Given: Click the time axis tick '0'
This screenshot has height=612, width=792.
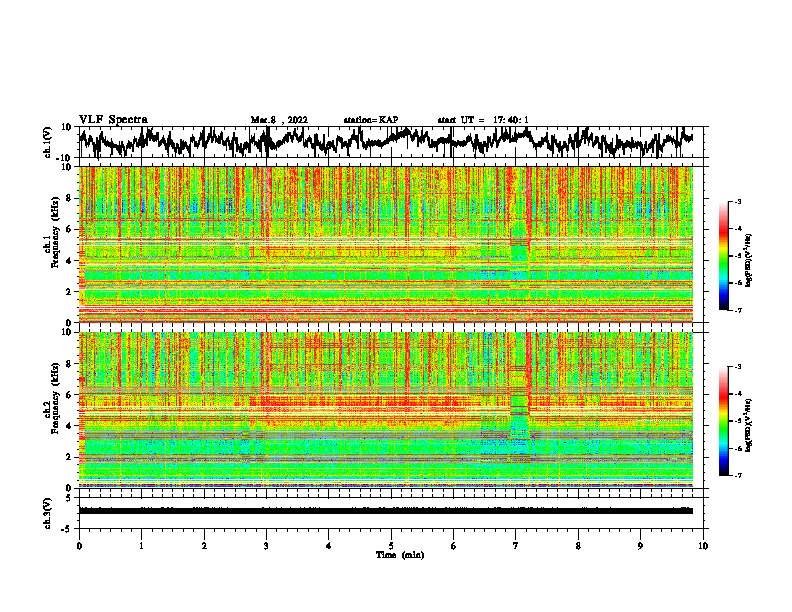Looking at the screenshot, I should click(79, 546).
